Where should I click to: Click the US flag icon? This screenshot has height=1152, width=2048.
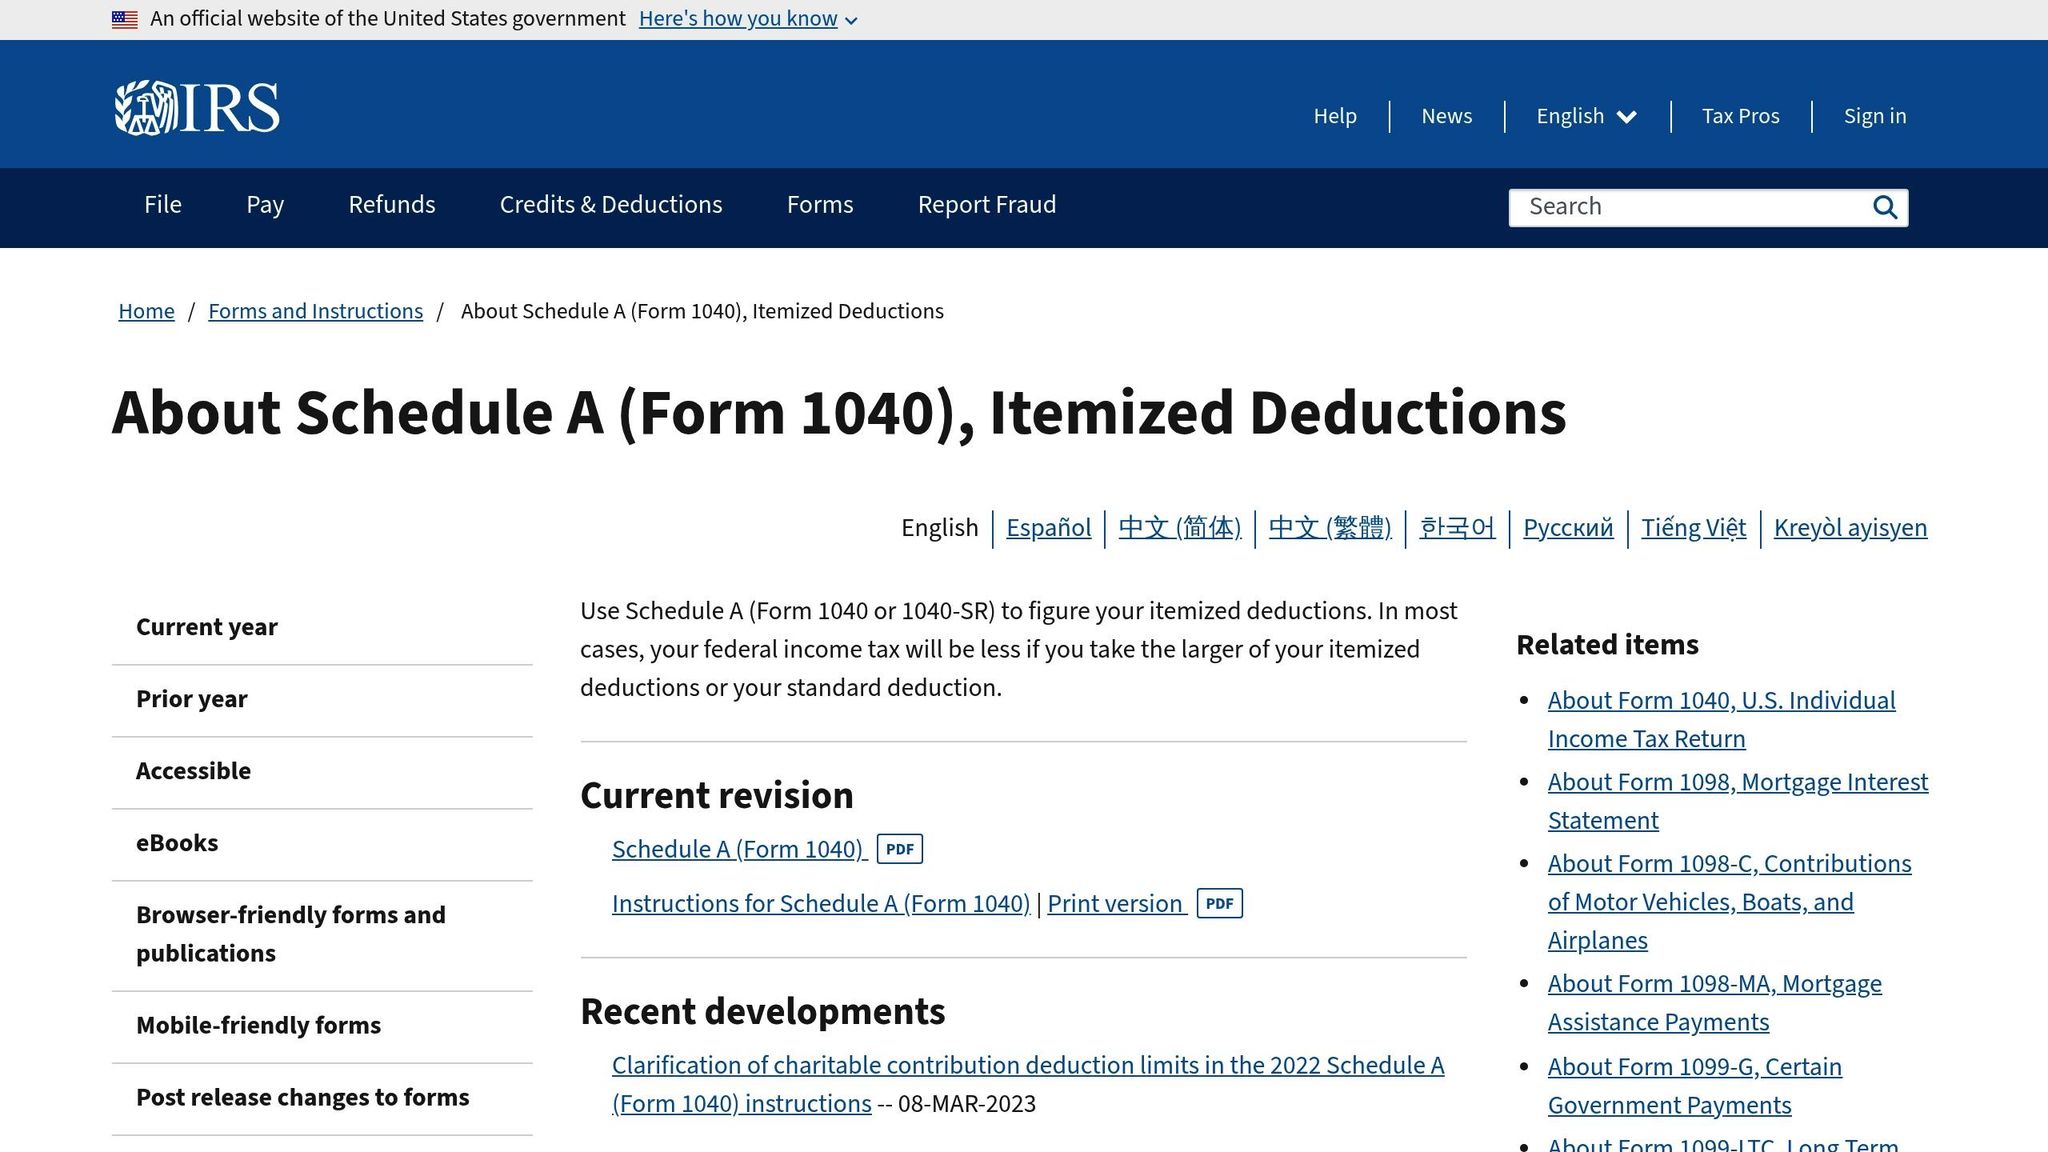coord(125,19)
